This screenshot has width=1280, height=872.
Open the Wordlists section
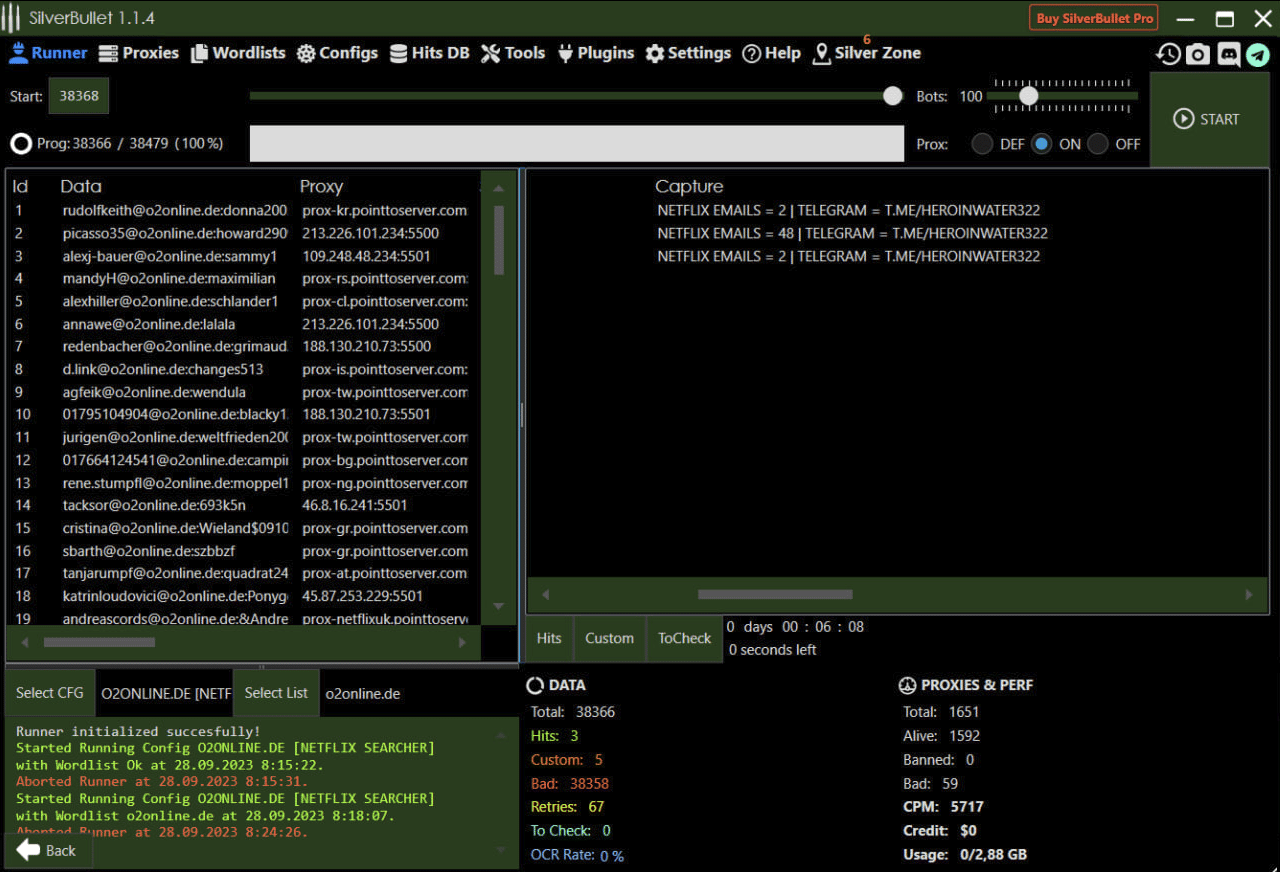click(x=238, y=53)
